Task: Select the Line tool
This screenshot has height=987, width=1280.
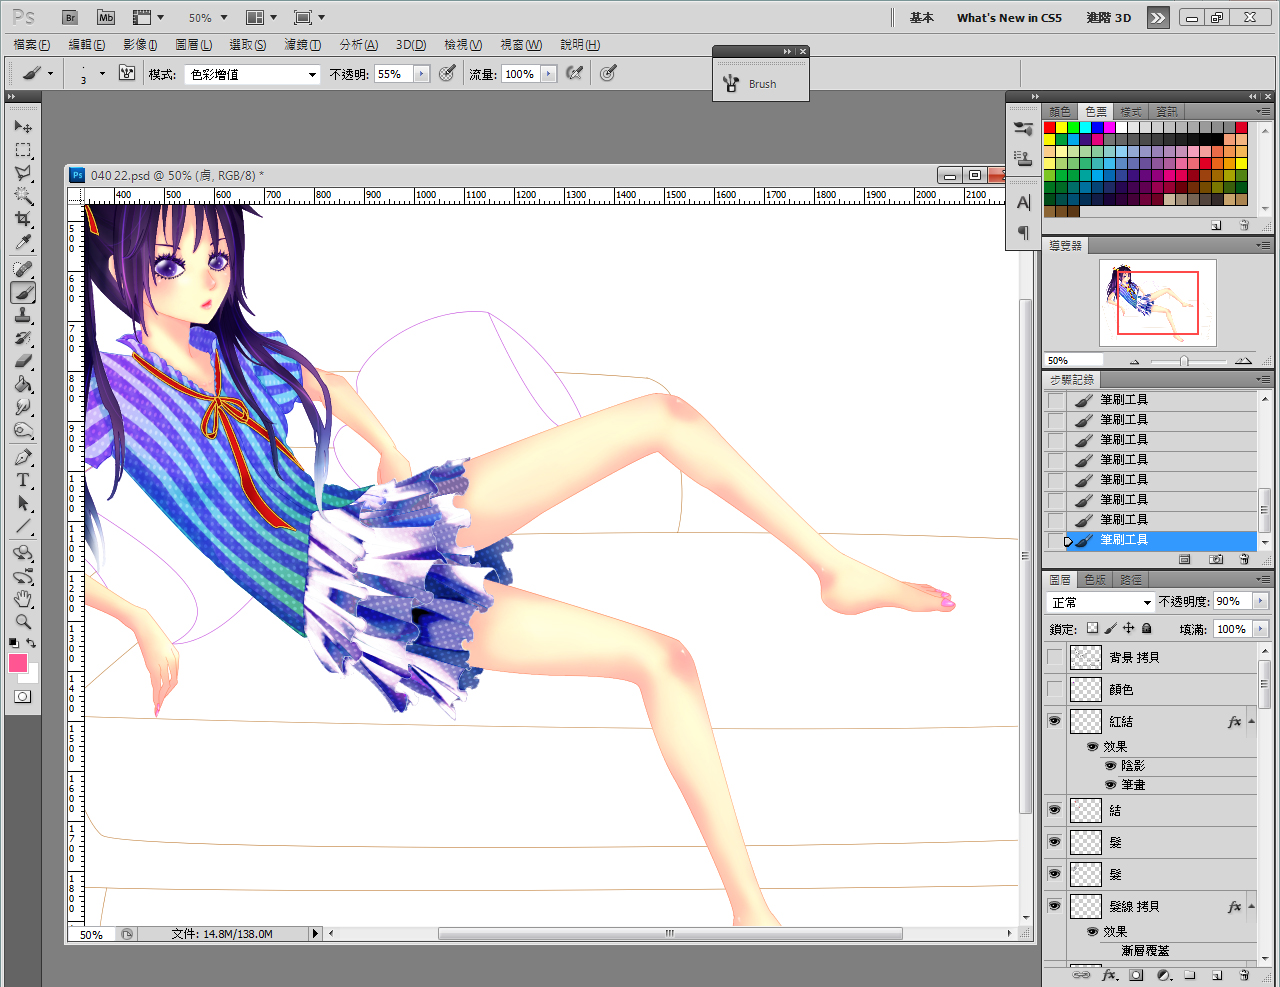Action: pyautogui.click(x=23, y=526)
